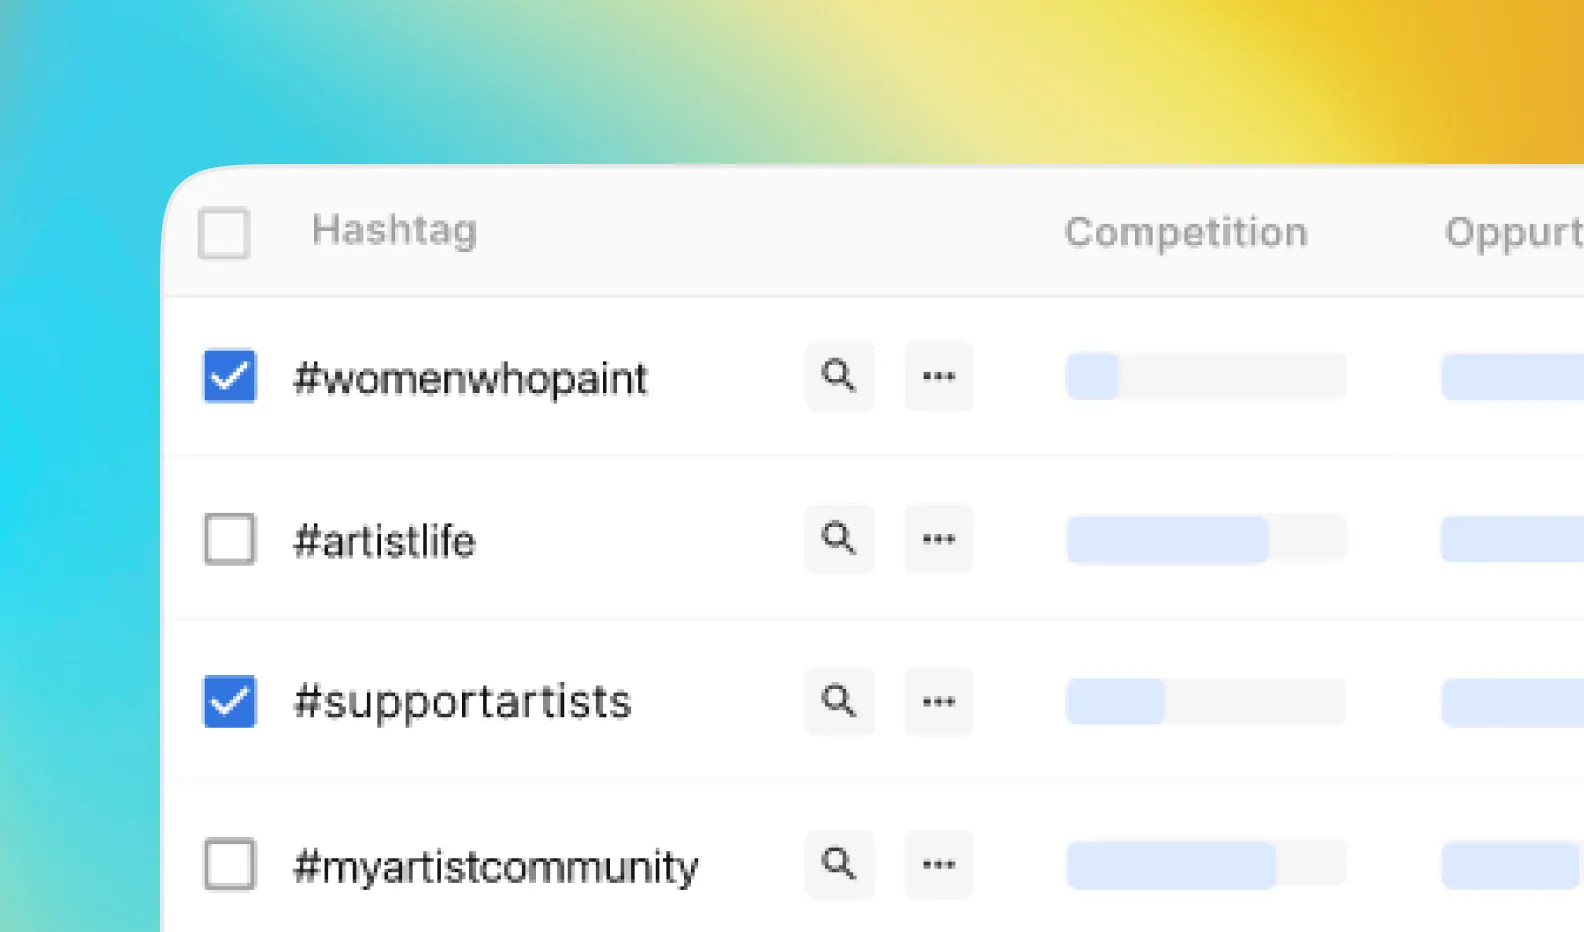Viewport: 1584px width, 932px height.
Task: Click the search icon next to #artistlife
Action: point(839,538)
